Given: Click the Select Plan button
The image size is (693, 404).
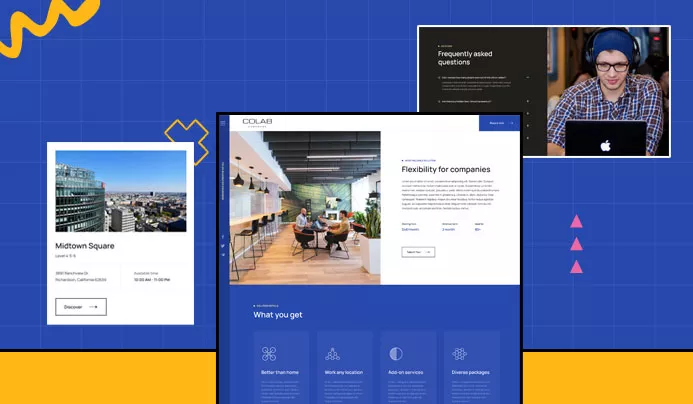Looking at the screenshot, I should pos(418,252).
